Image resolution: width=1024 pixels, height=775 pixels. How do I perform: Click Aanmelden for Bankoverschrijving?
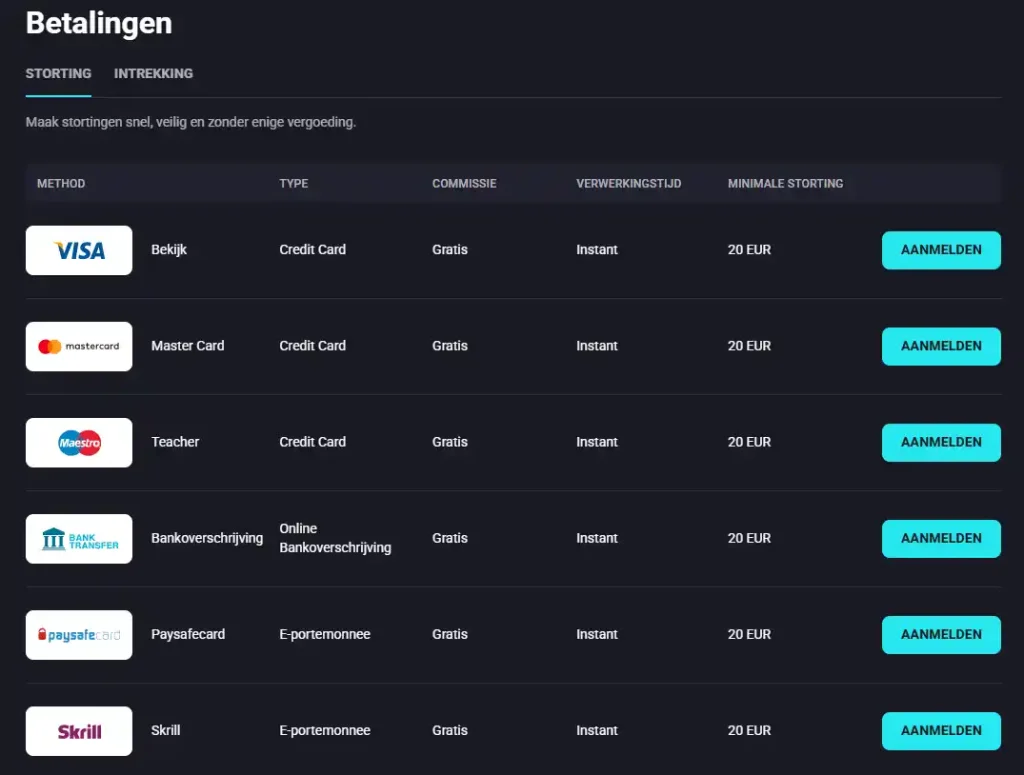click(941, 539)
